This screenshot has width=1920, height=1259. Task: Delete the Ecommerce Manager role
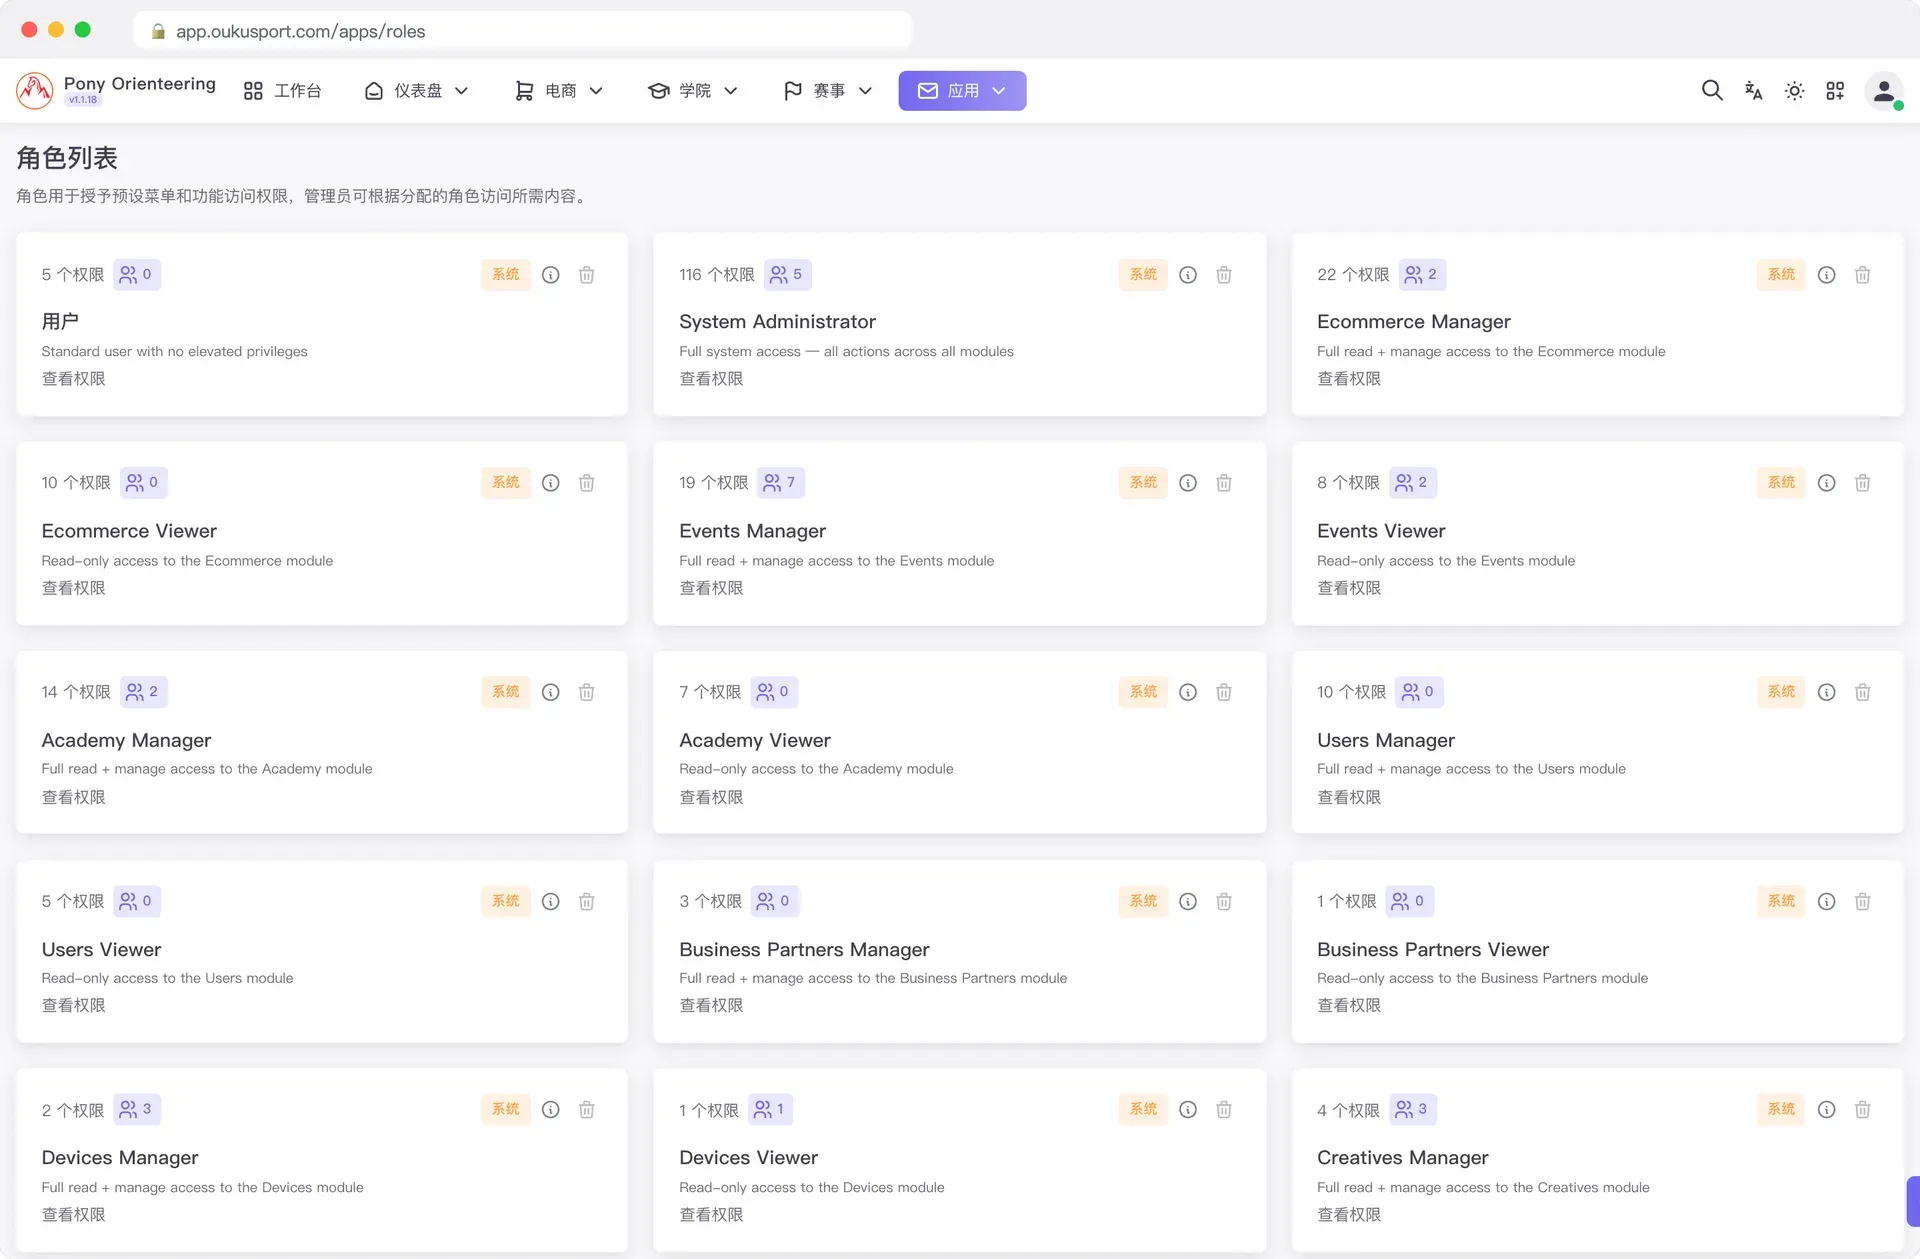[1863, 275]
